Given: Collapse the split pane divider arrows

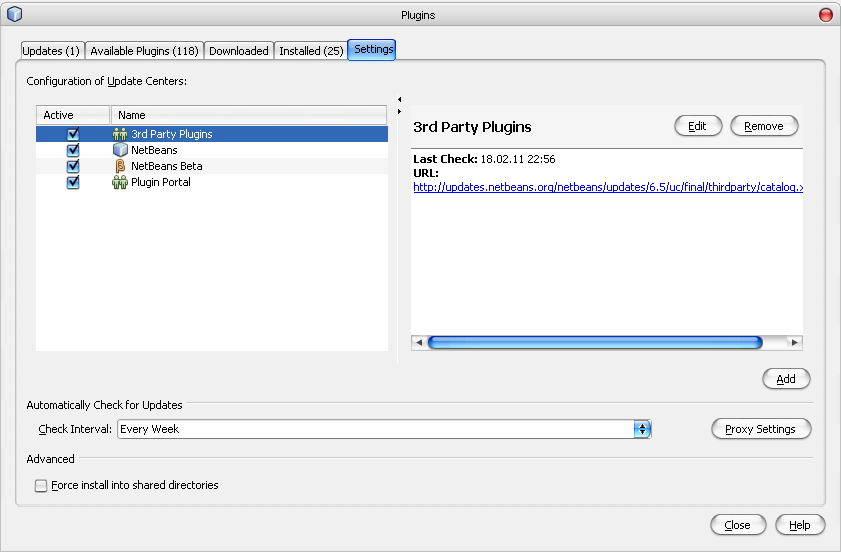Looking at the screenshot, I should point(399,99).
